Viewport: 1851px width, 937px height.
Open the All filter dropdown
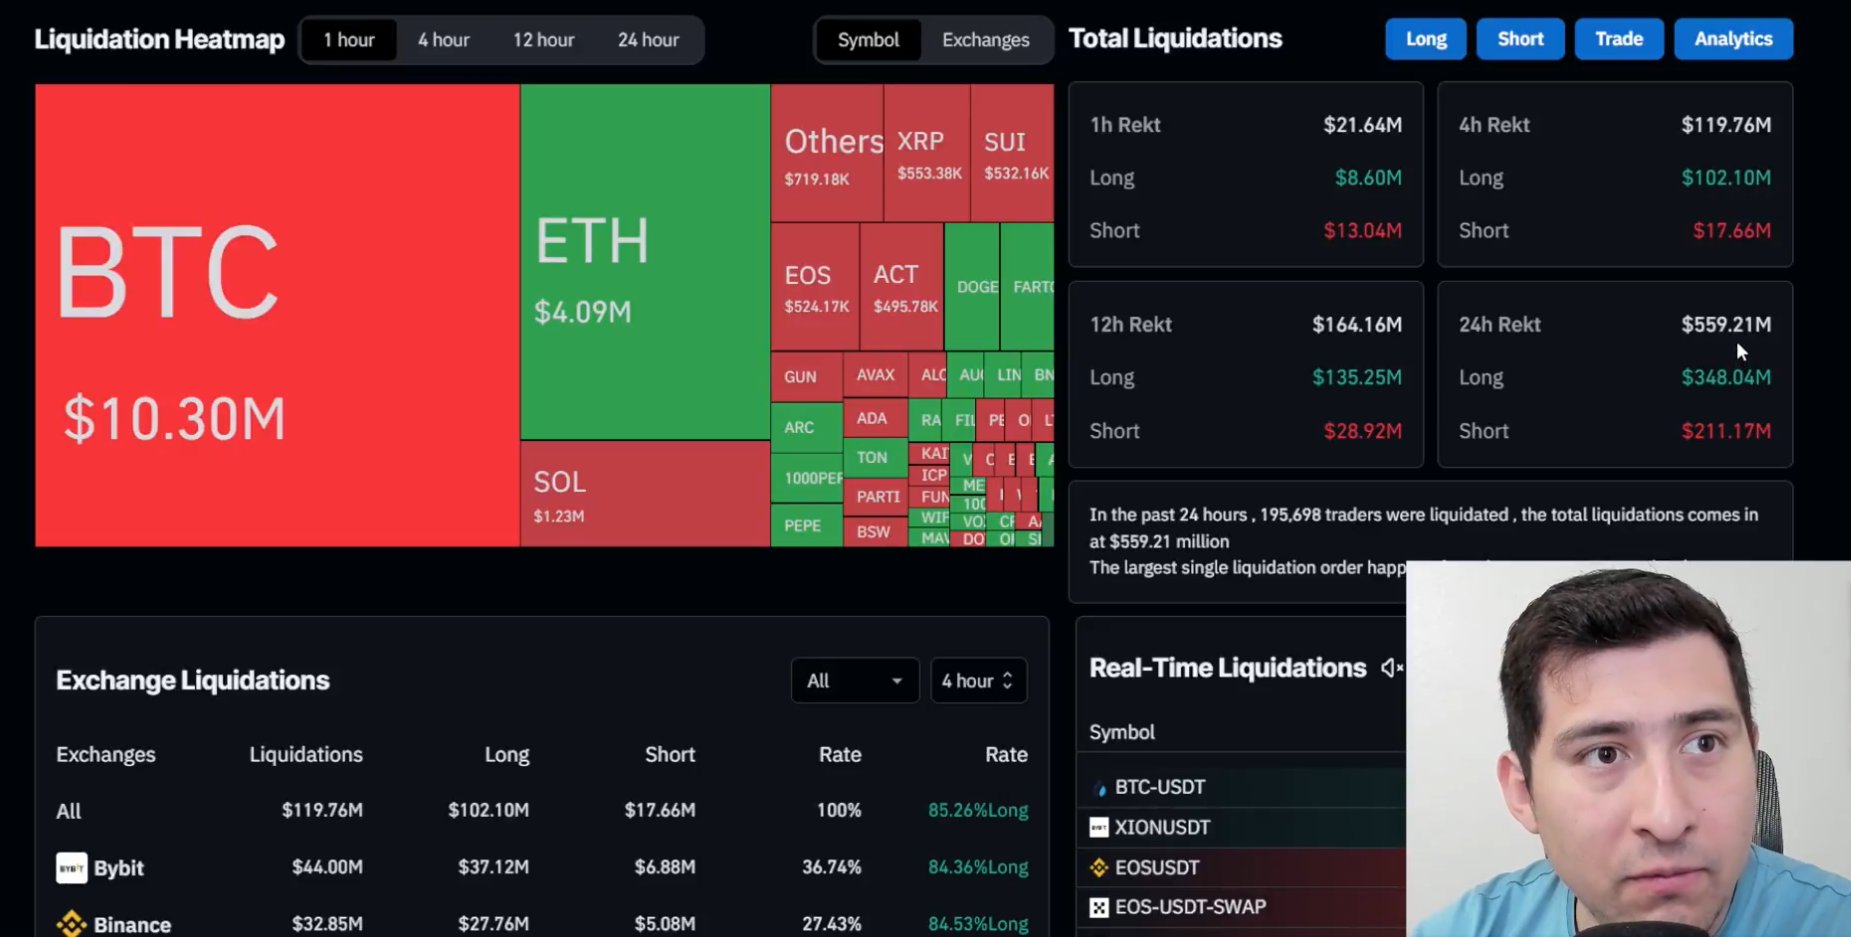pyautogui.click(x=854, y=681)
